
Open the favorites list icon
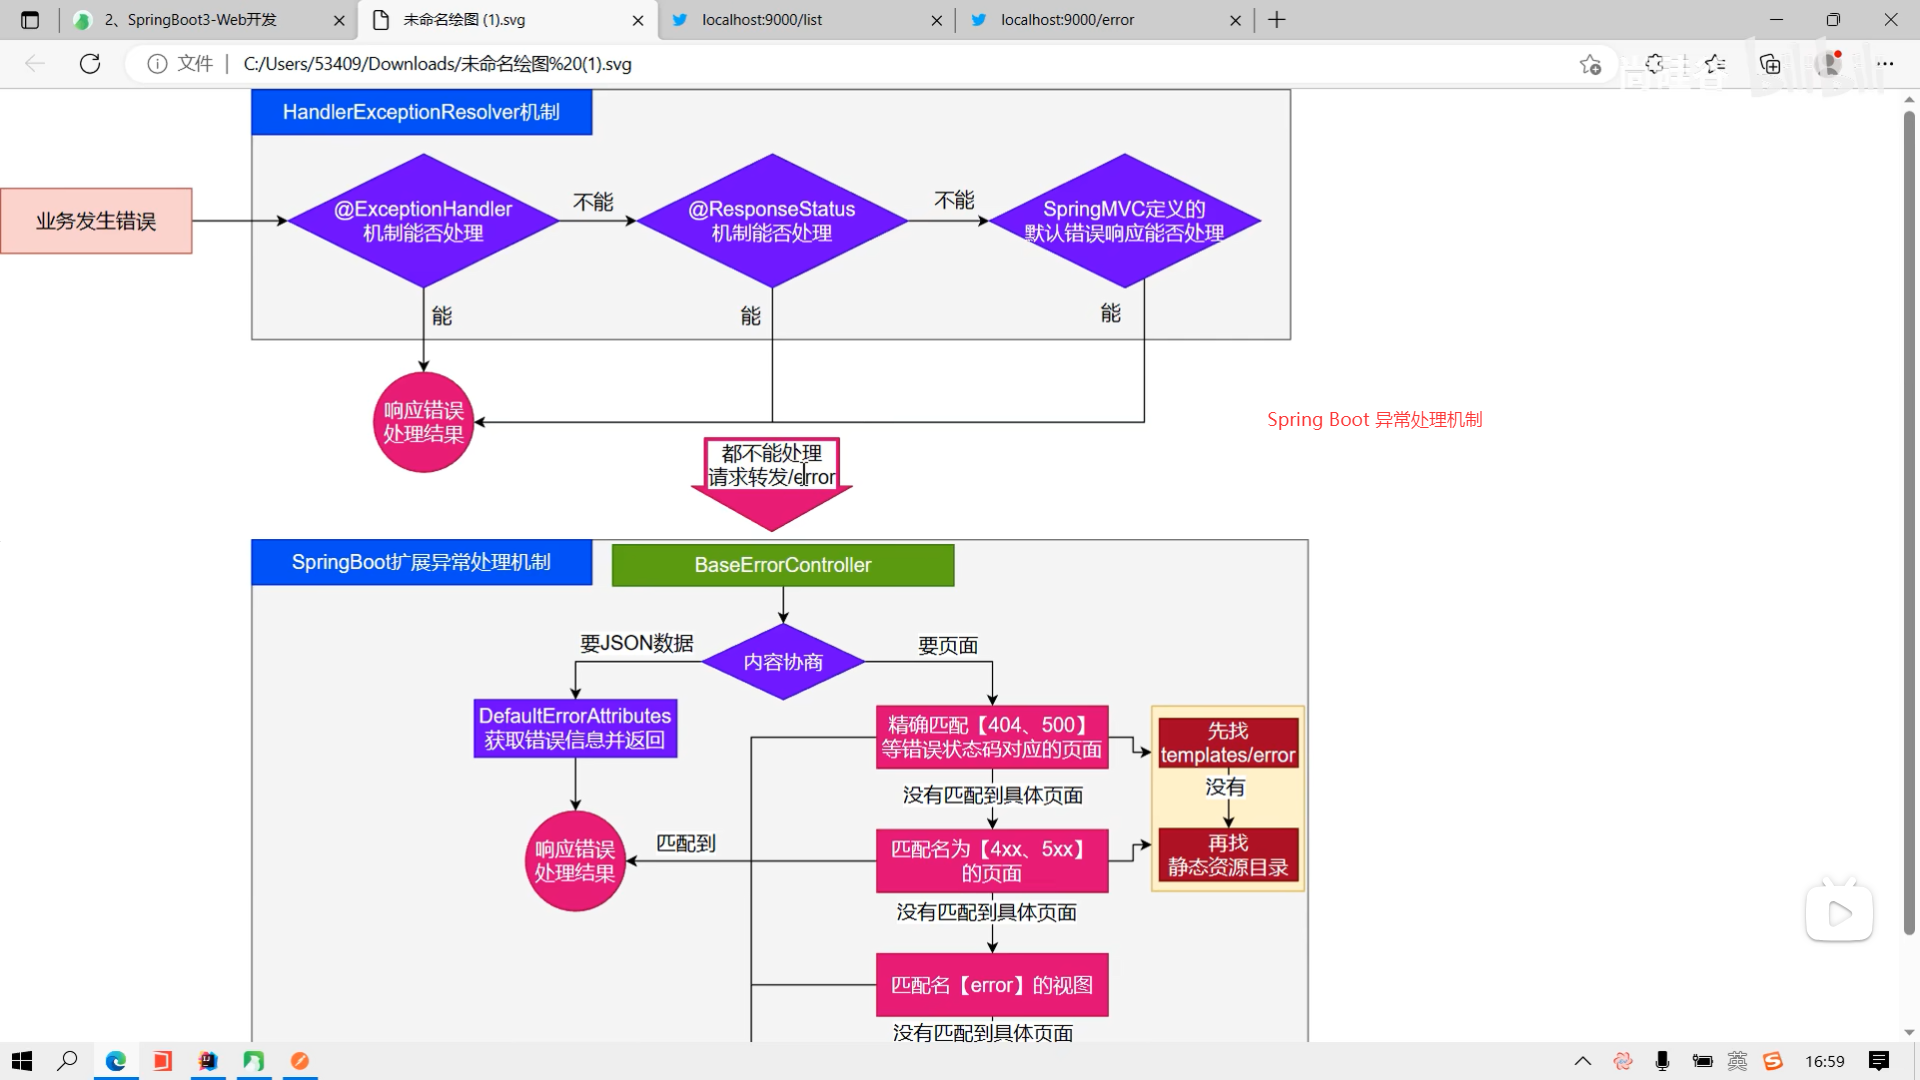tap(1715, 64)
